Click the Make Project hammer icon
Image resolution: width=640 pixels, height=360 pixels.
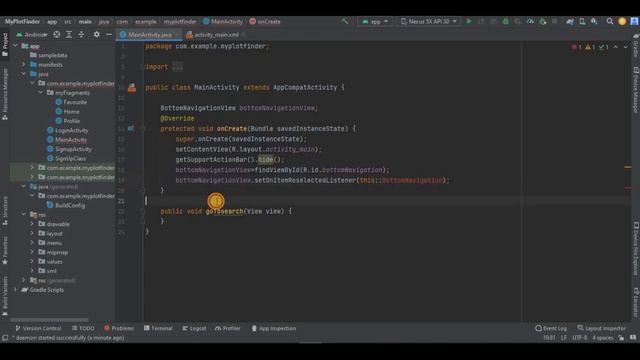[345, 21]
